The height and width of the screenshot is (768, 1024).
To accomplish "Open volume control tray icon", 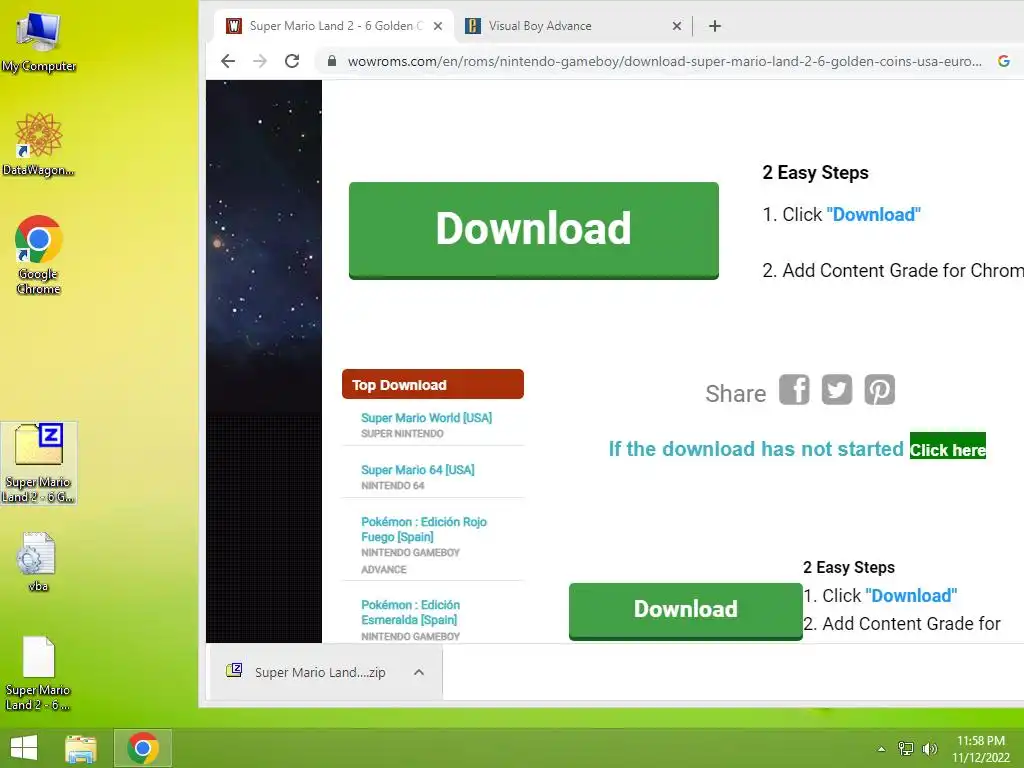I will tap(930, 748).
